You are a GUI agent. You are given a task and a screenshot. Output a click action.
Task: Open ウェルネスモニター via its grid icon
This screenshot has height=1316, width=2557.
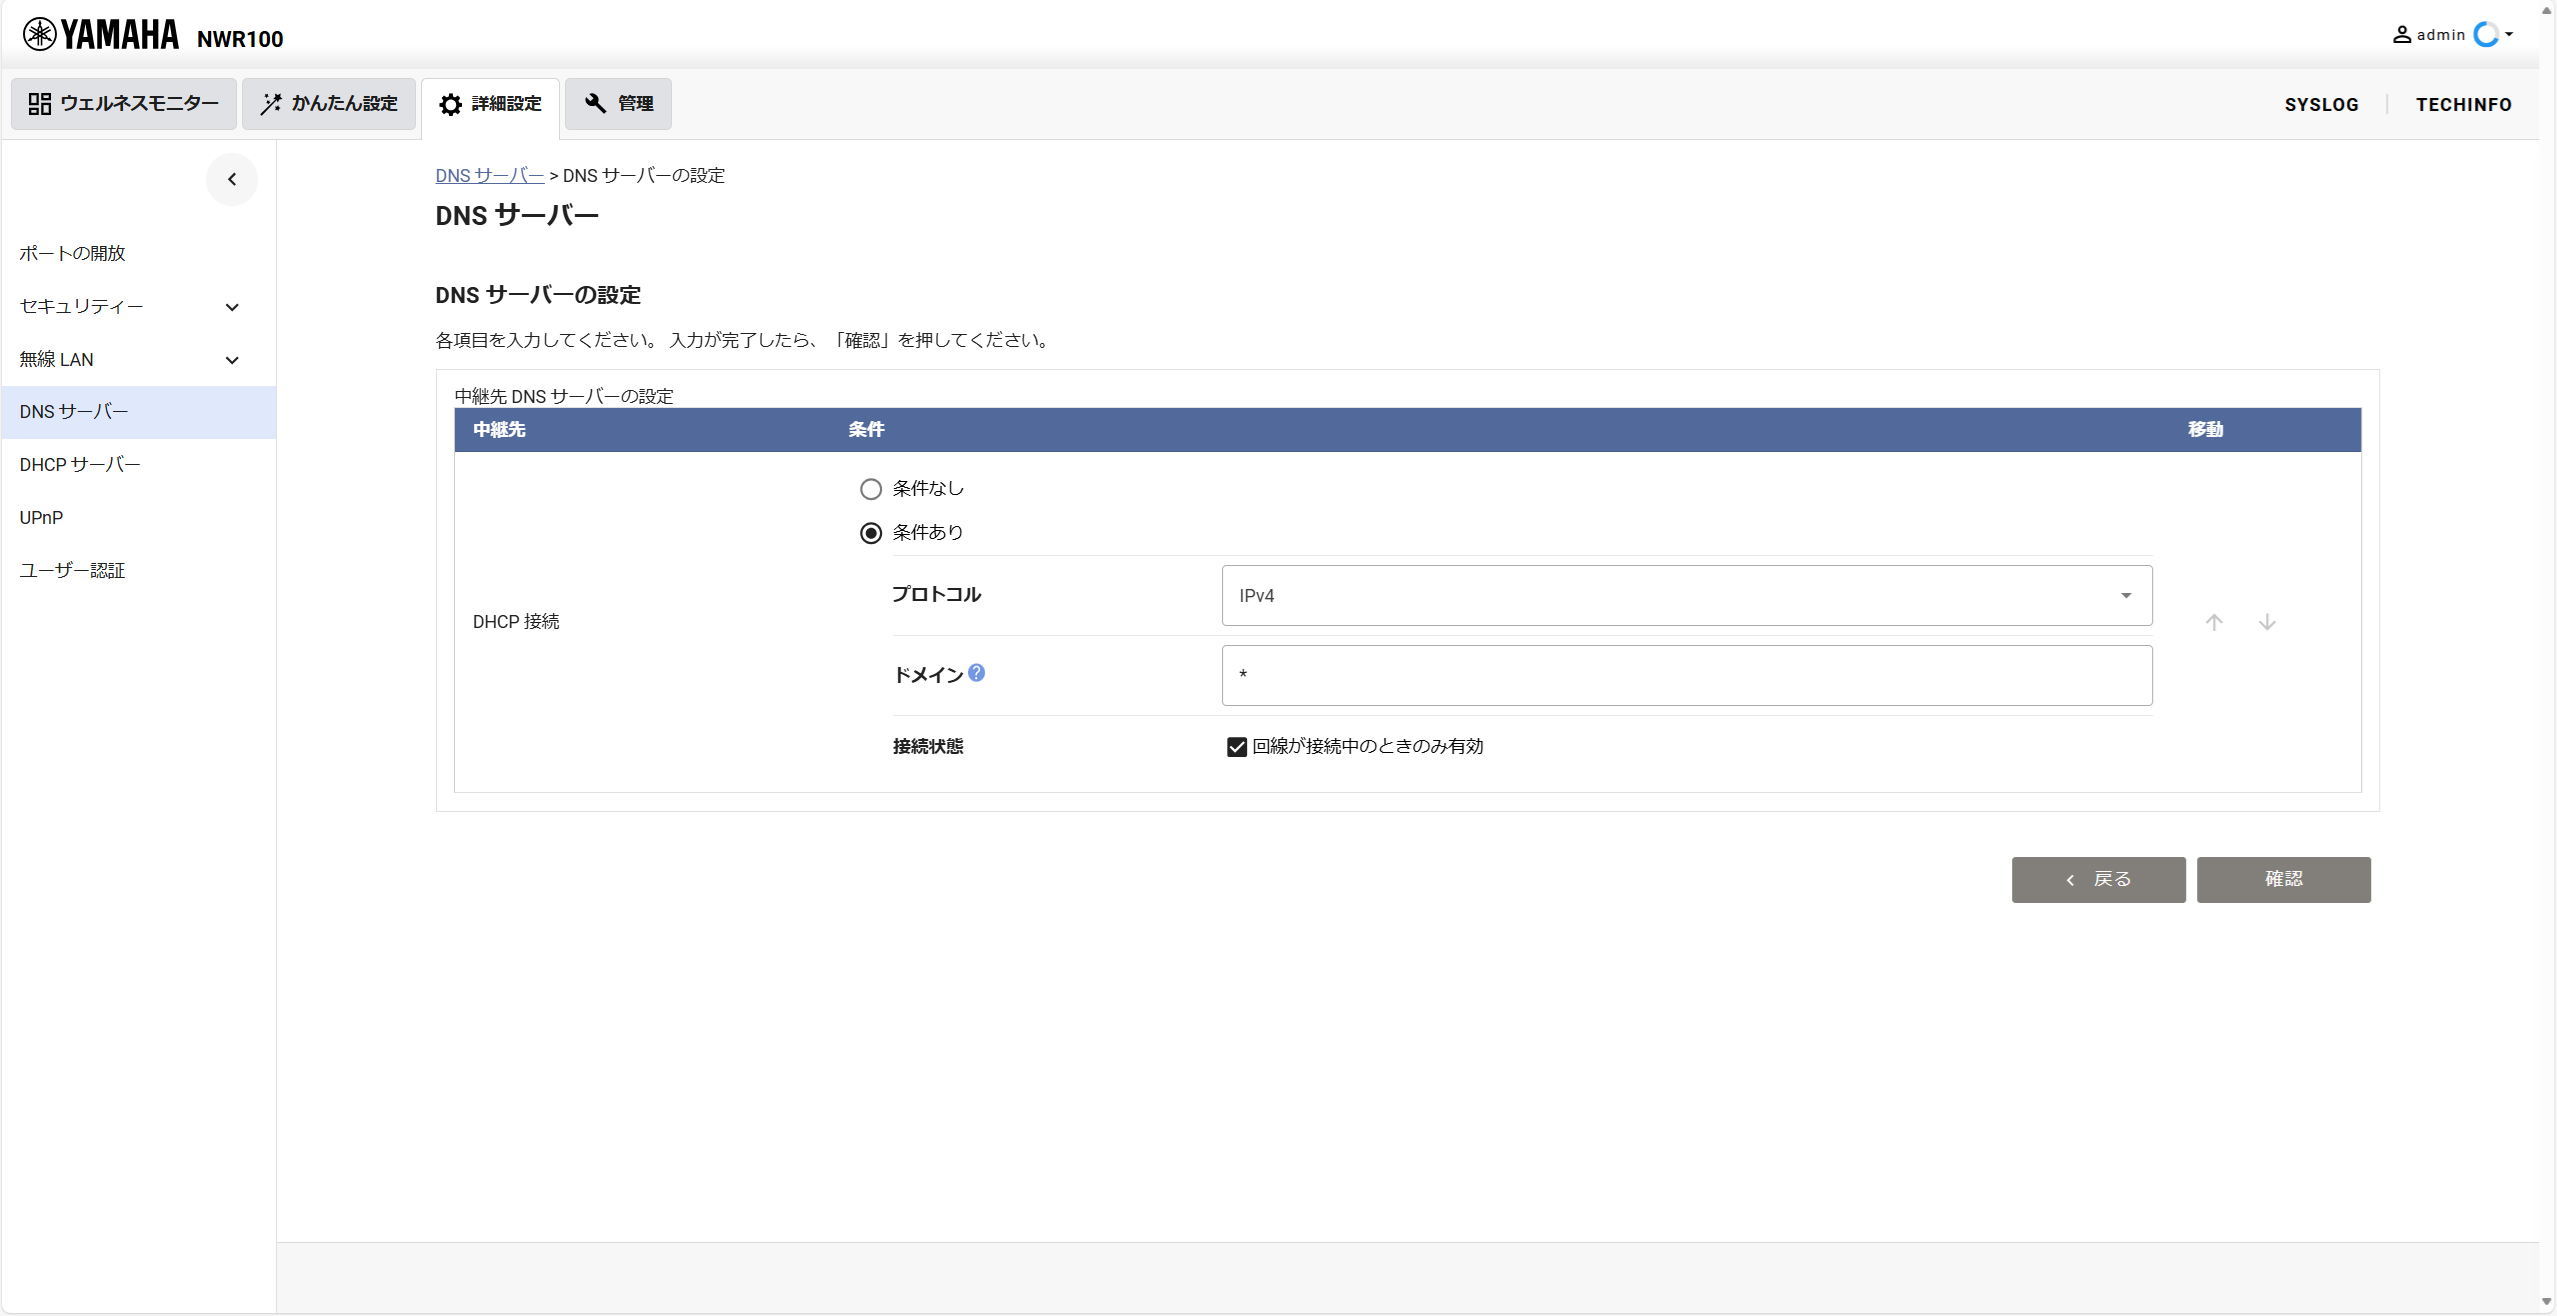(40, 103)
